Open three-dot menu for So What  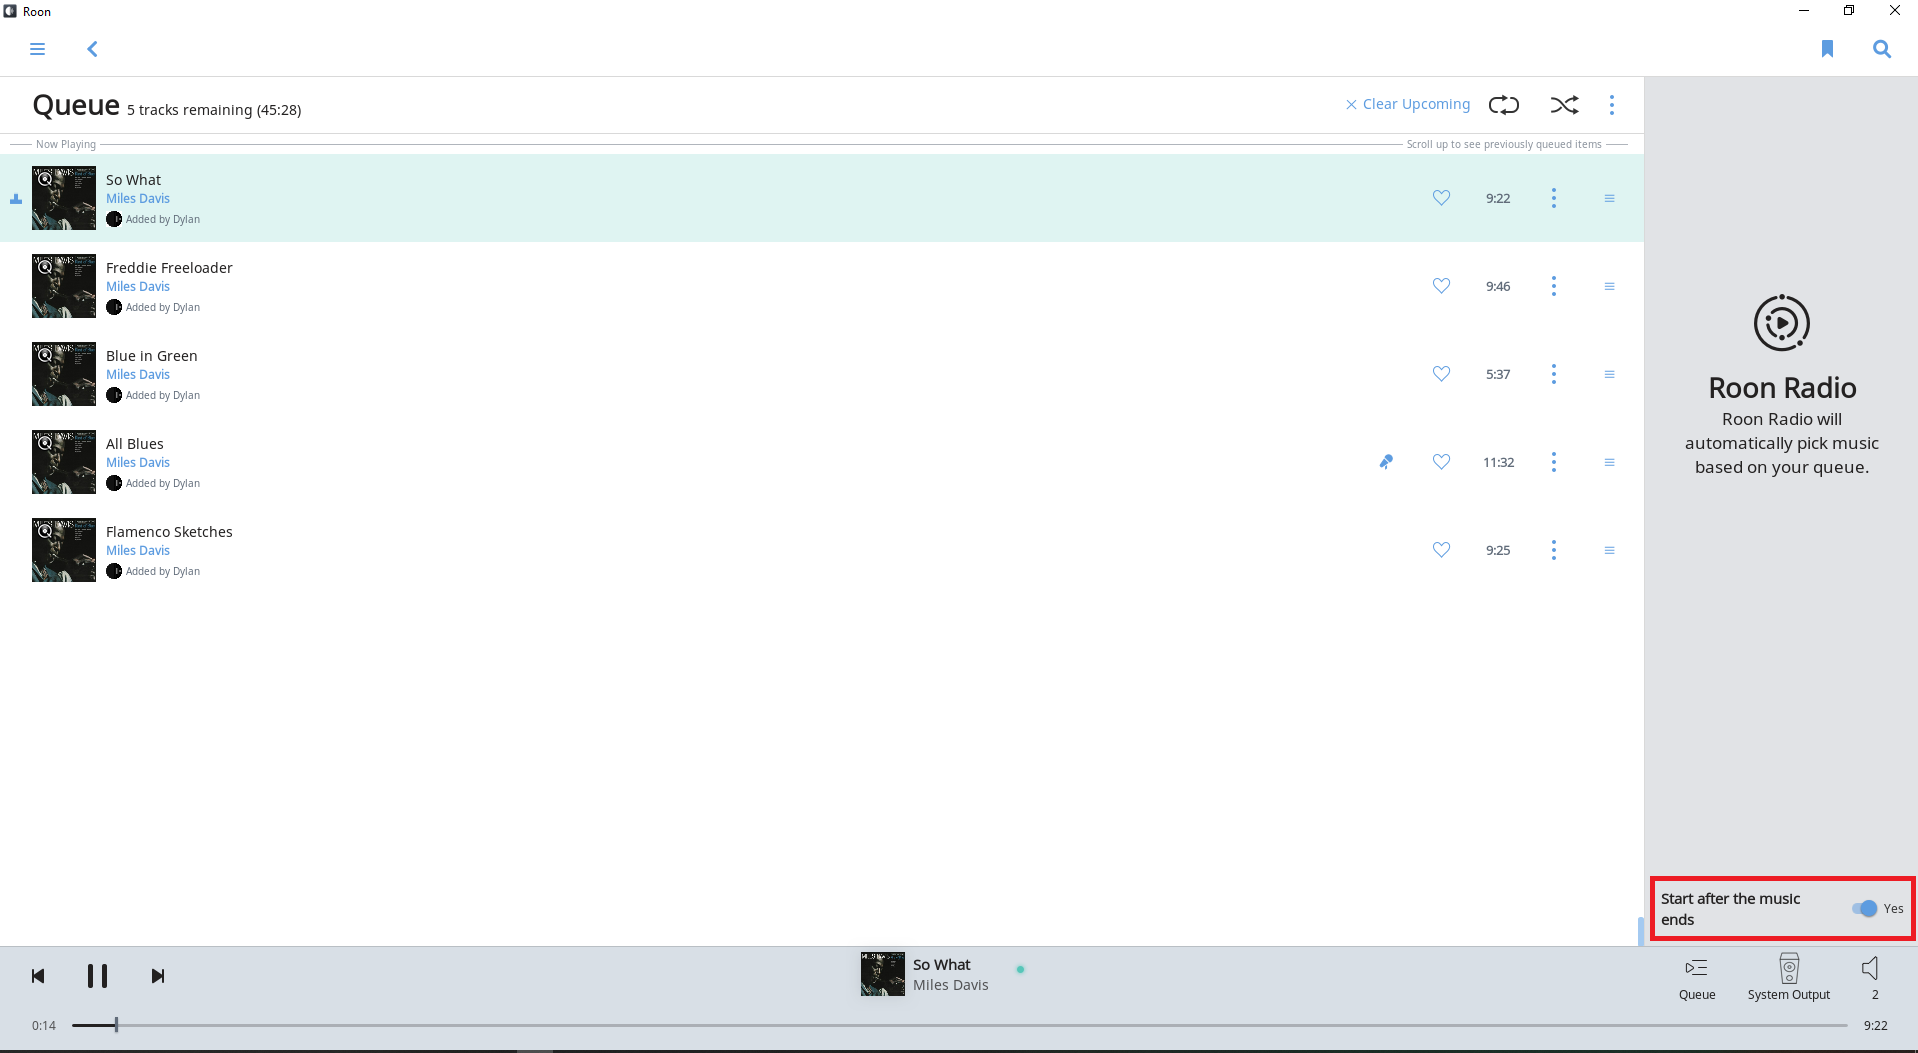click(x=1554, y=198)
